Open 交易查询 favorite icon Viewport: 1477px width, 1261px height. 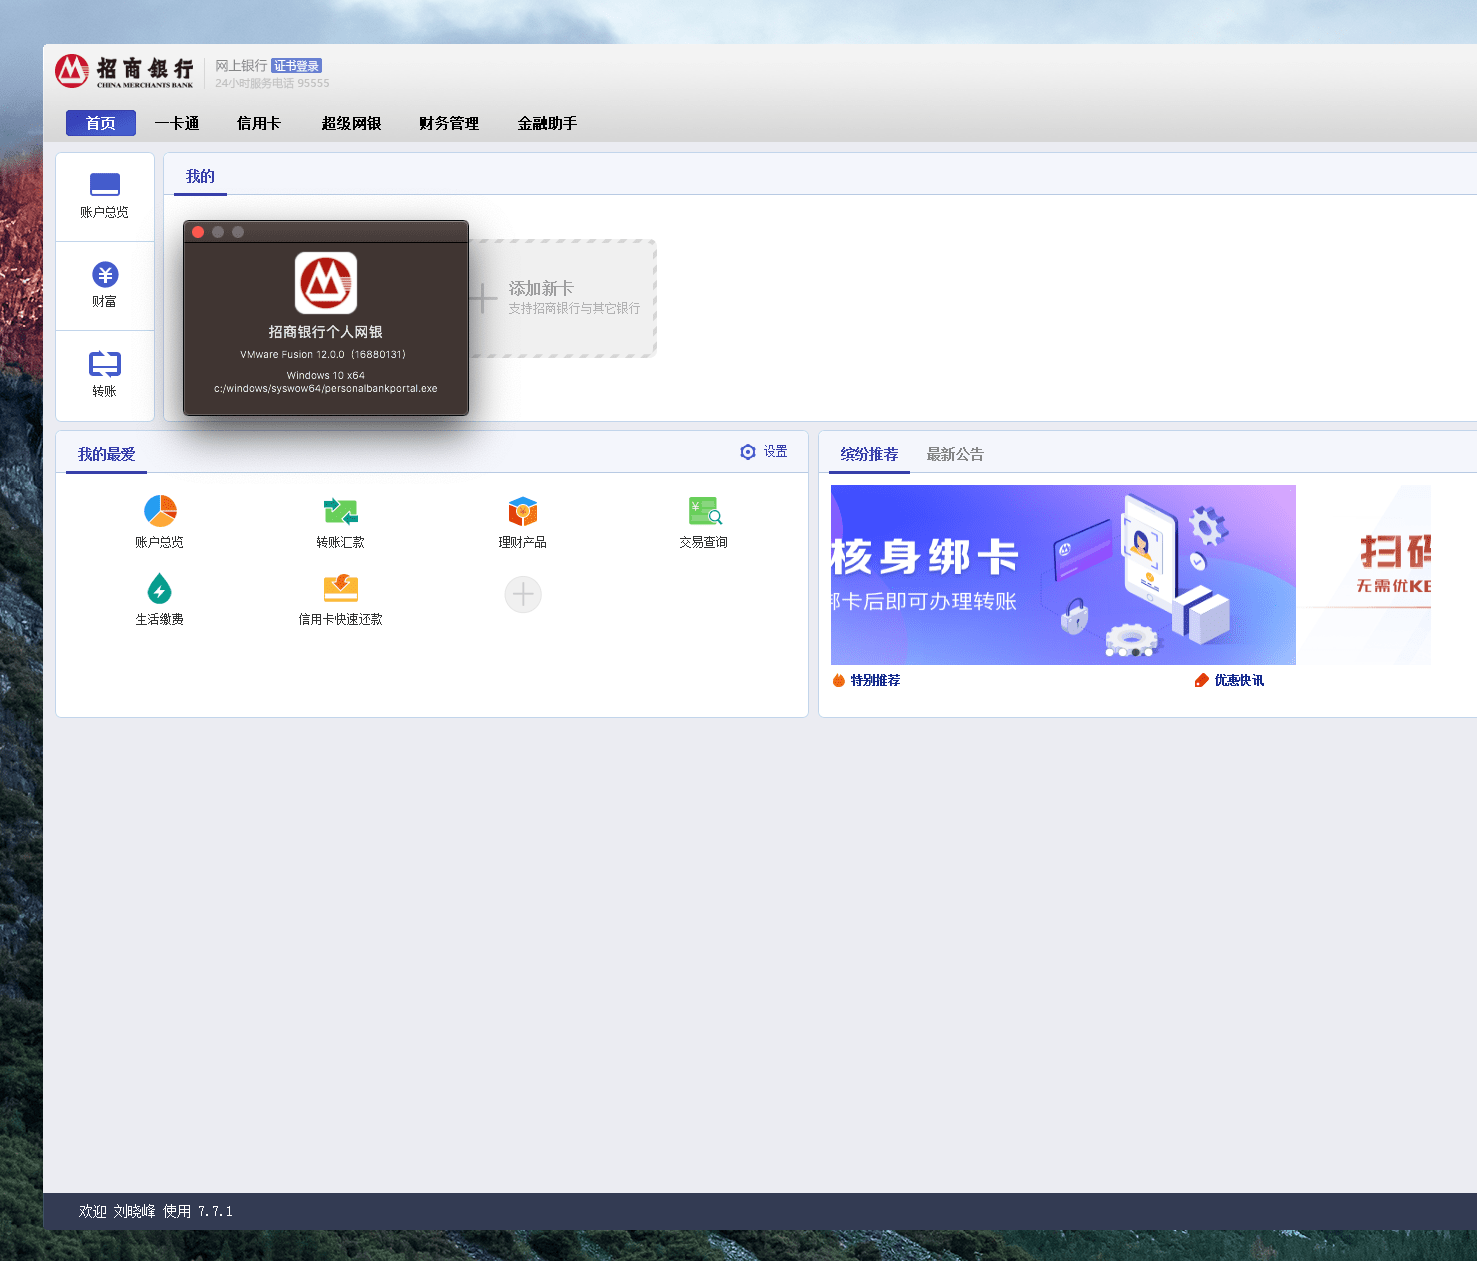[x=705, y=511]
